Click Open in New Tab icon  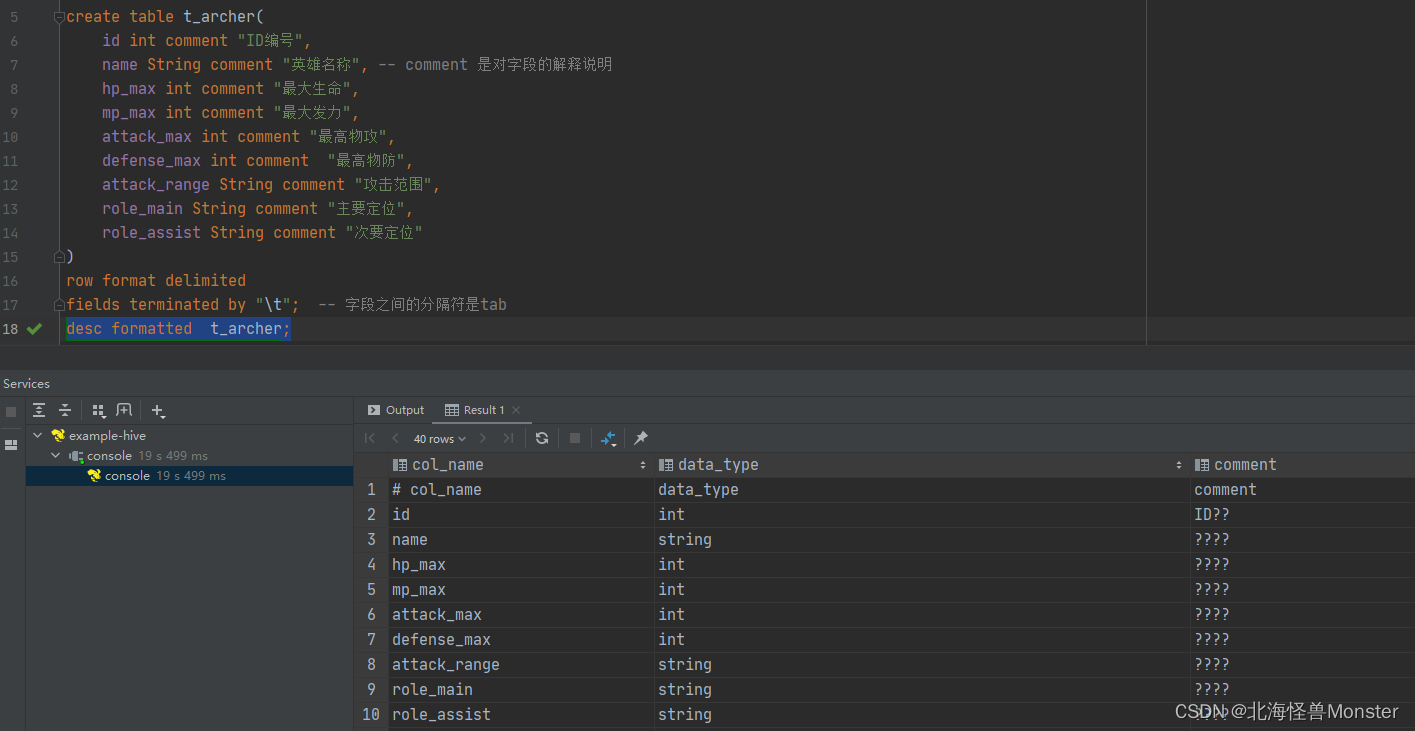[124, 410]
